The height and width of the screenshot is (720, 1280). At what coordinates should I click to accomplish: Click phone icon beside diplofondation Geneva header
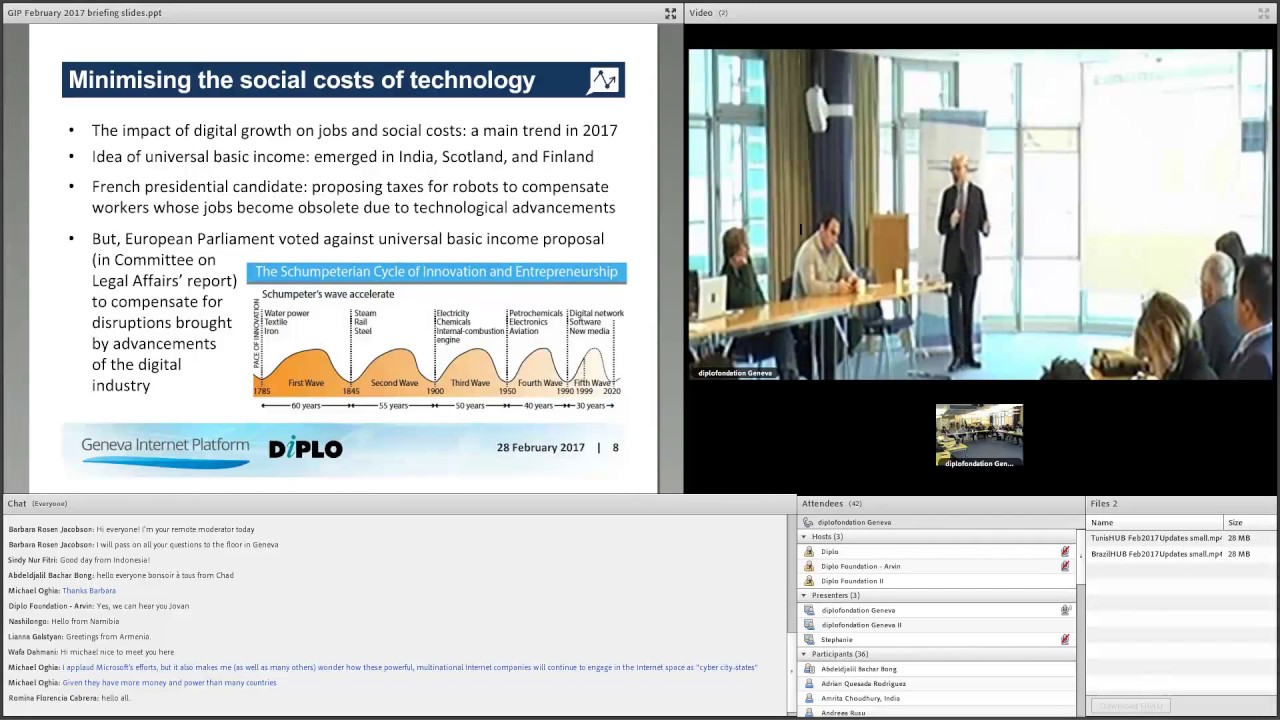point(808,522)
